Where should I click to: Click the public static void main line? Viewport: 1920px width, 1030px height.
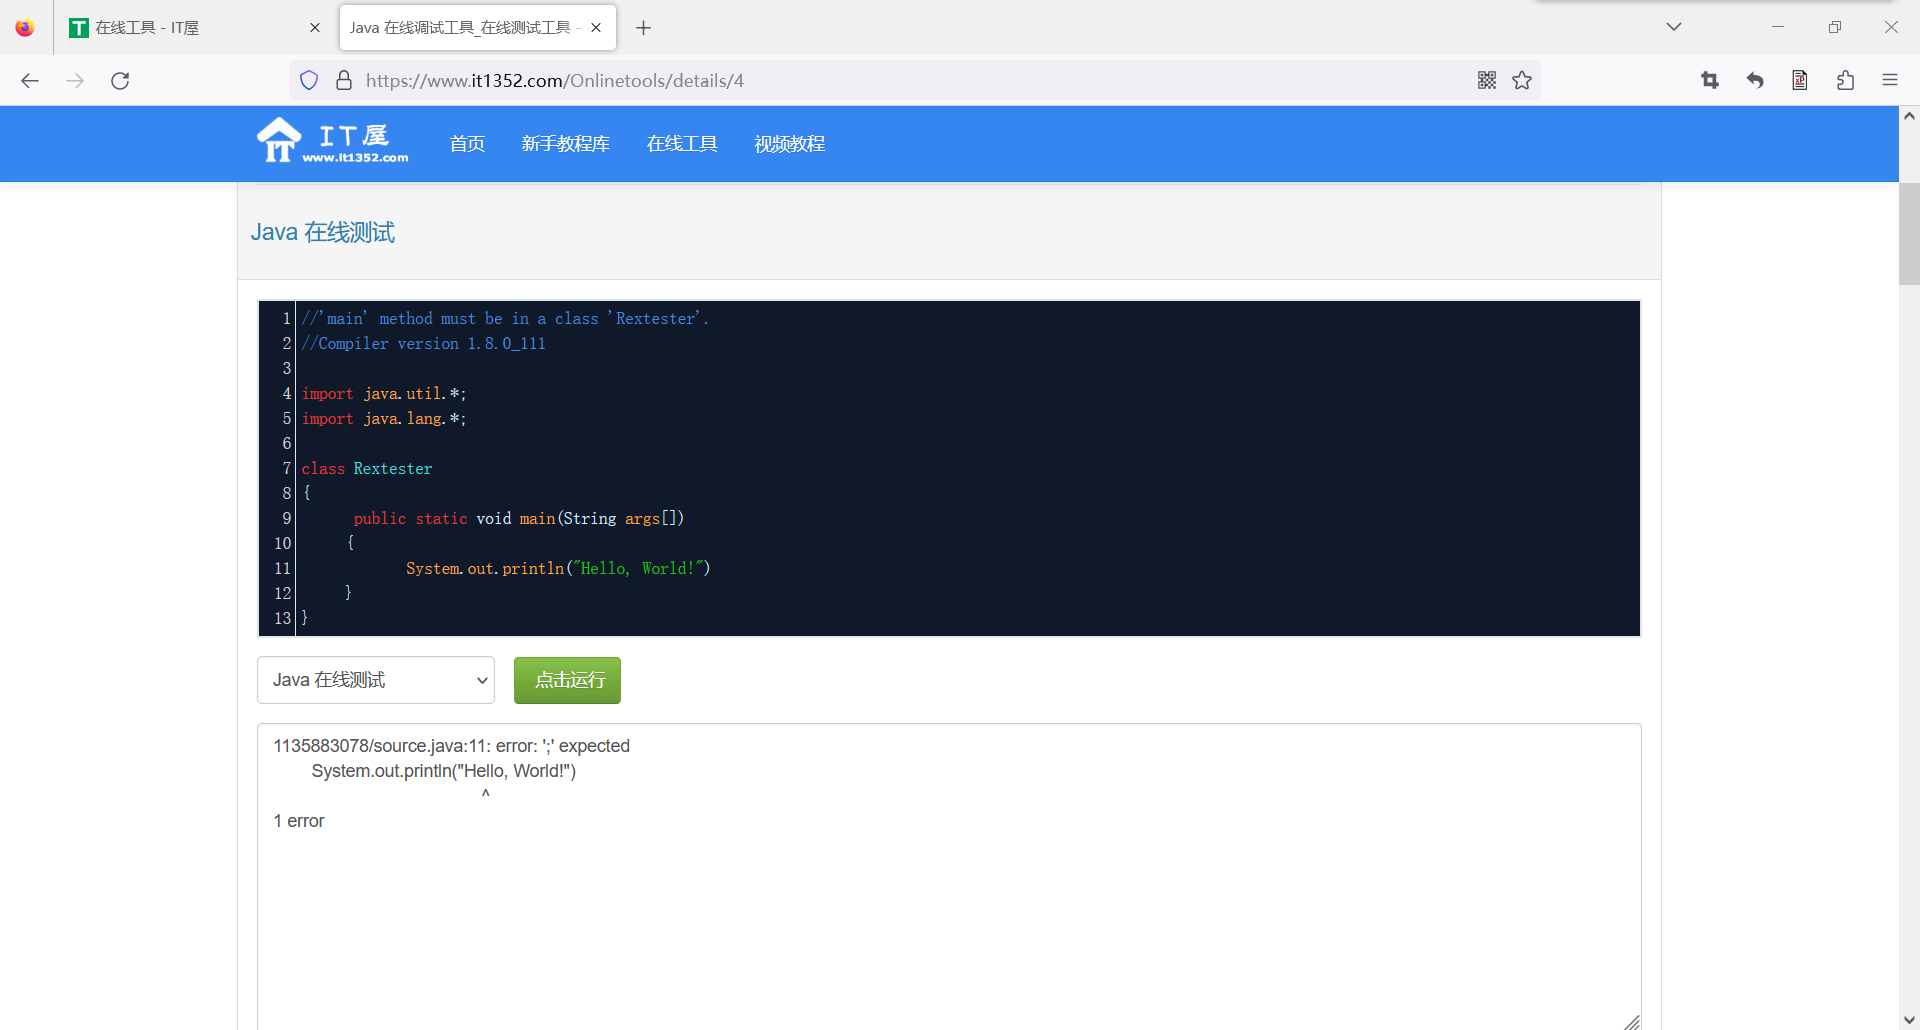519,518
